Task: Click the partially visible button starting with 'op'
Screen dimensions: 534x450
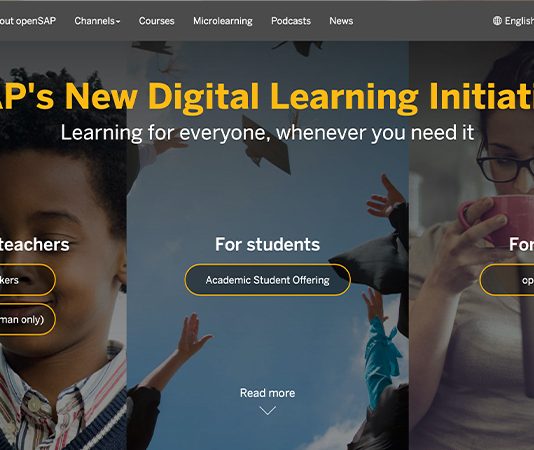Action: [x=507, y=280]
